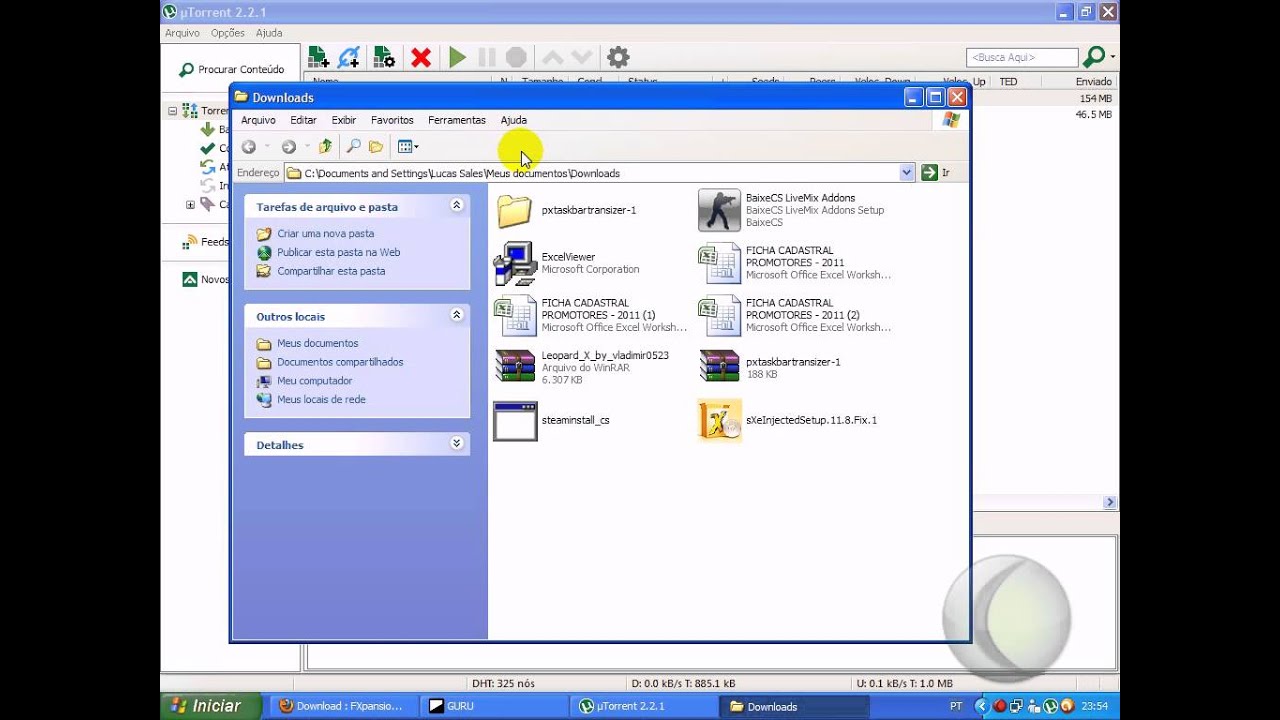Screen dimensions: 1280x720
Task: Open Documentos compartilhados link
Action: [x=340, y=362]
